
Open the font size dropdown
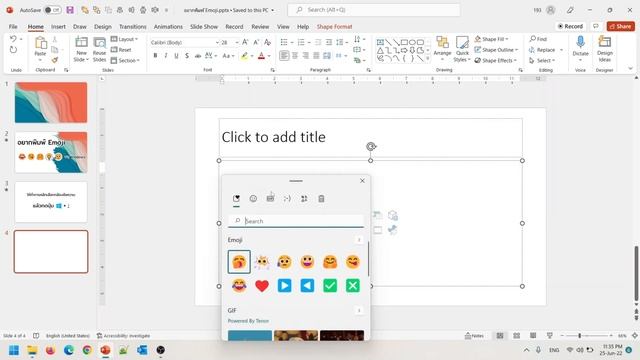(237, 42)
